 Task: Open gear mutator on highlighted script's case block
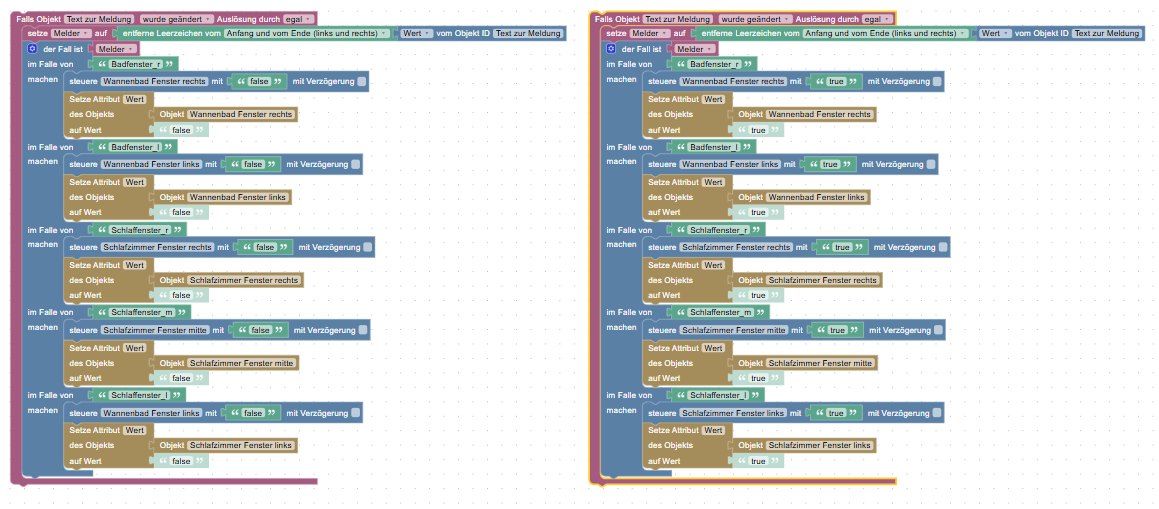(611, 49)
